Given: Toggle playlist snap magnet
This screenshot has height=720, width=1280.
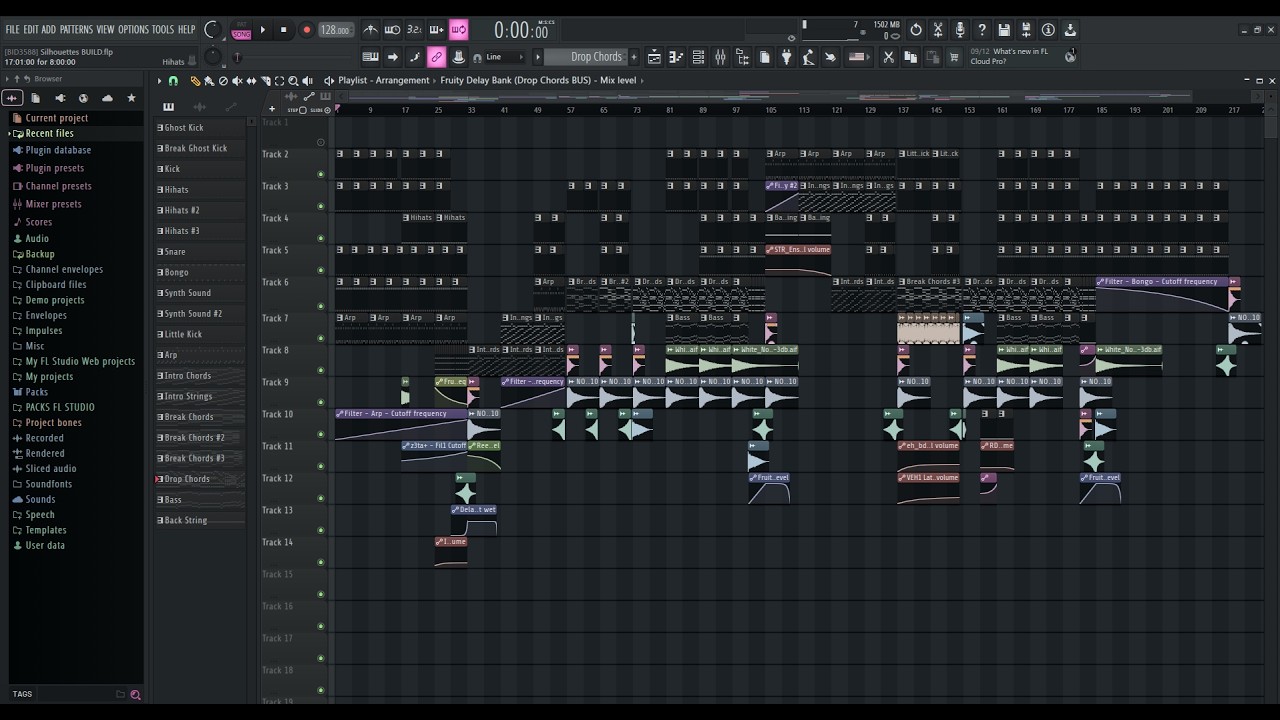Looking at the screenshot, I should click(173, 80).
